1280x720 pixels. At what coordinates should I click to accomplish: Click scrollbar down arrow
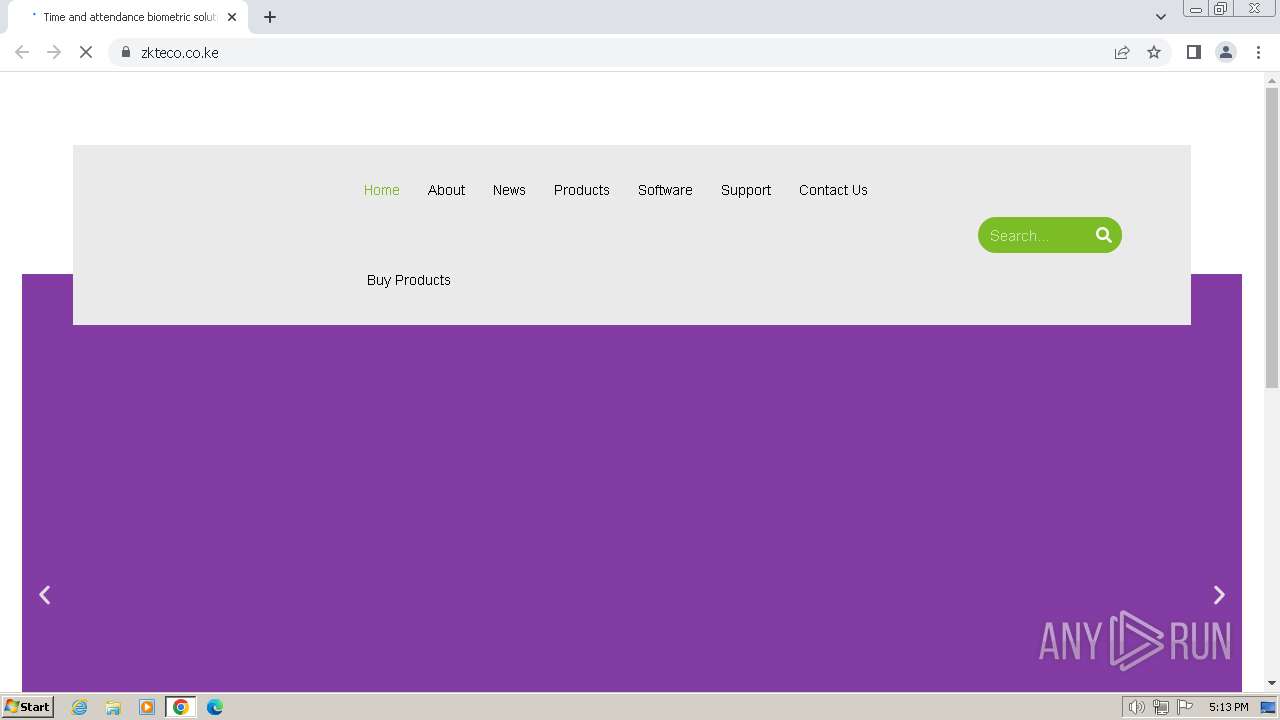1272,683
